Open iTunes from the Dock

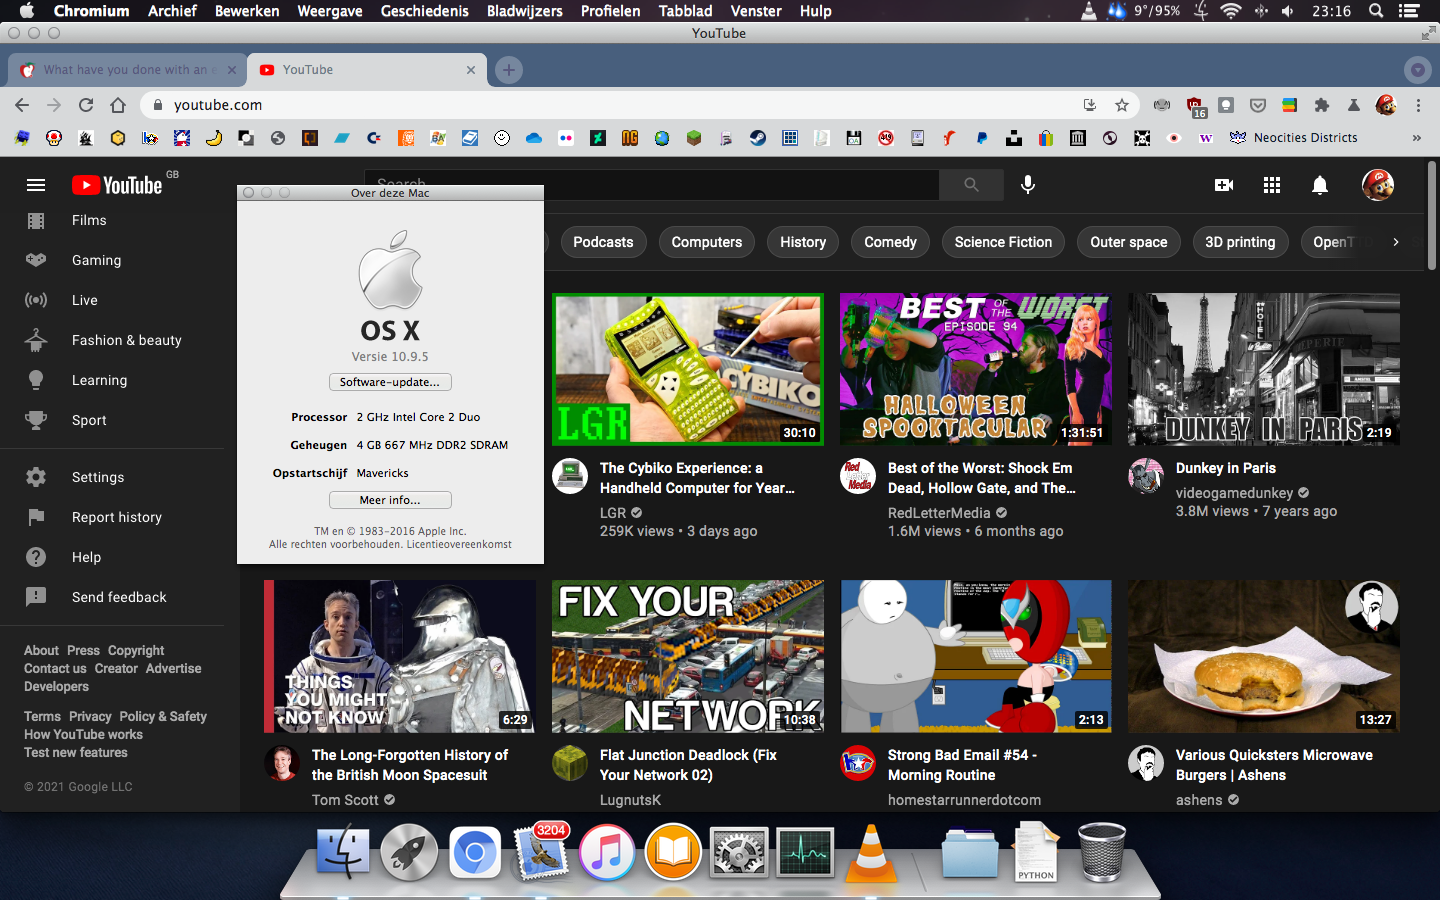[607, 853]
